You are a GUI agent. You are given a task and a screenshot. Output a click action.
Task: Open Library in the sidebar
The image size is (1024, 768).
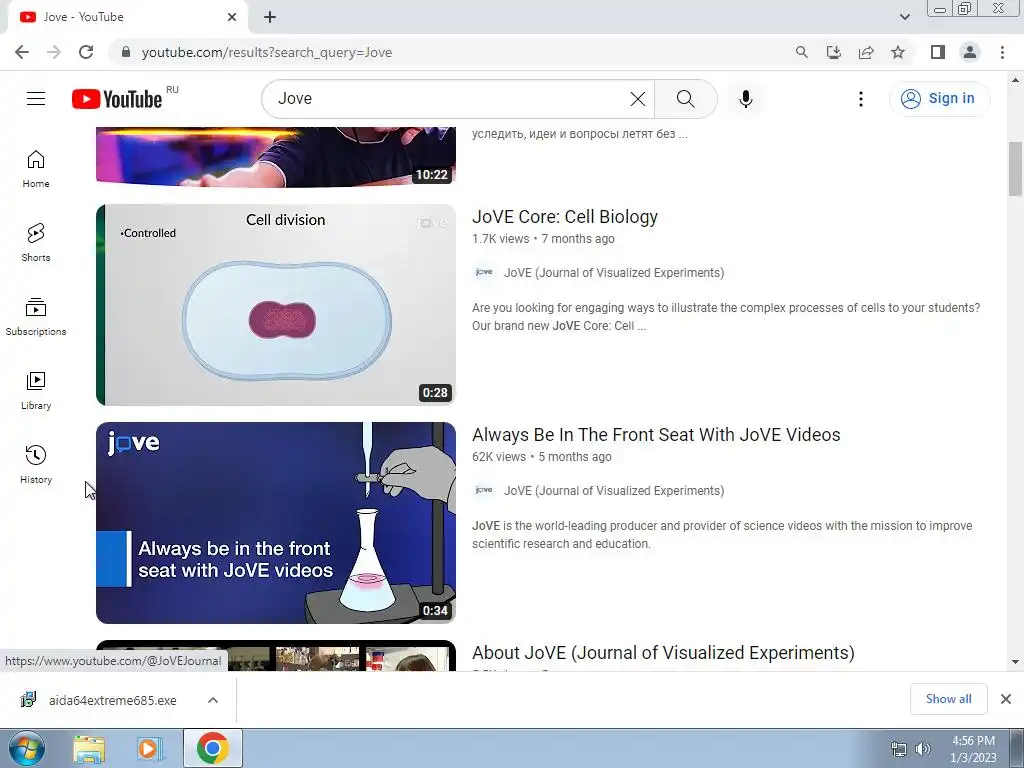click(36, 391)
